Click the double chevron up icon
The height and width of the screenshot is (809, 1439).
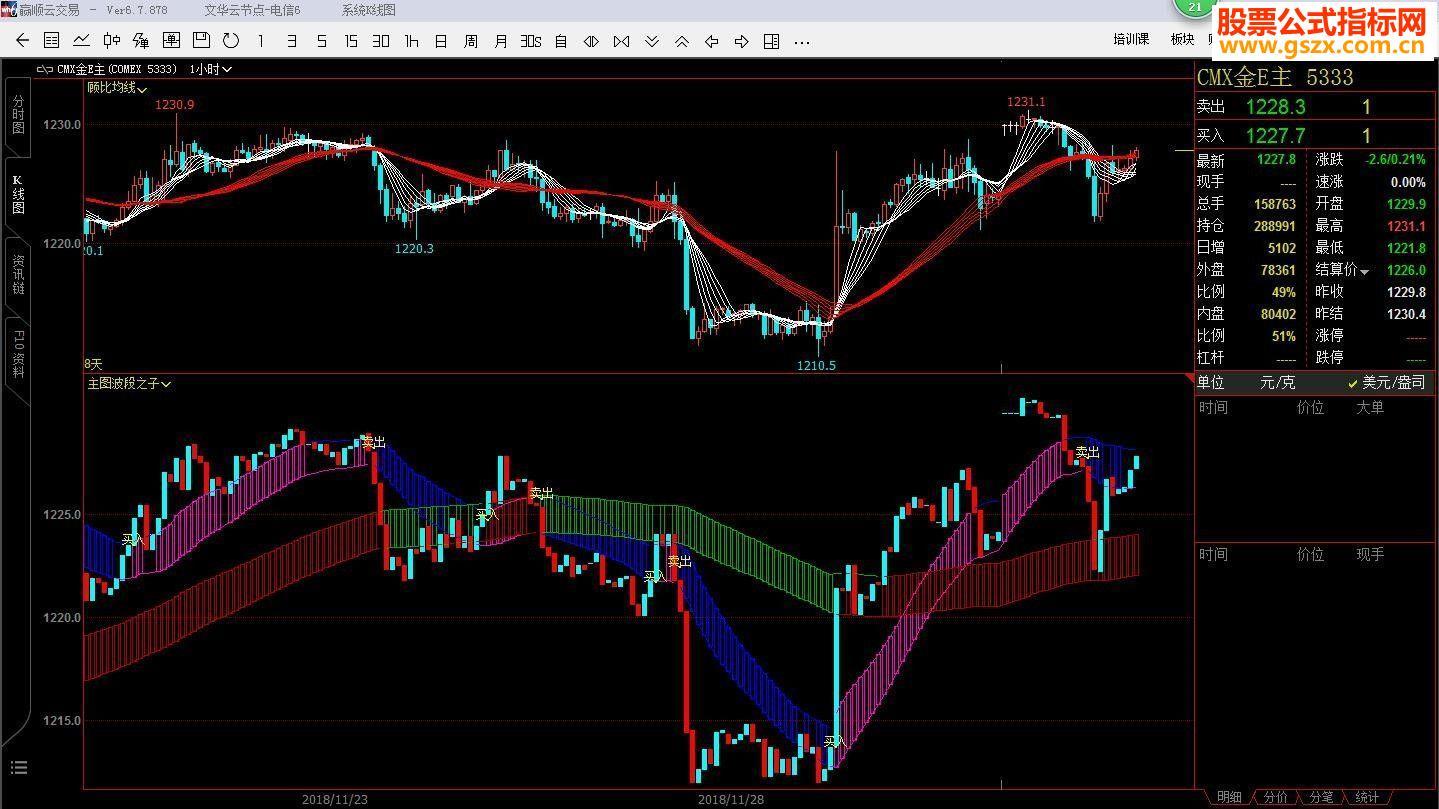tap(682, 41)
